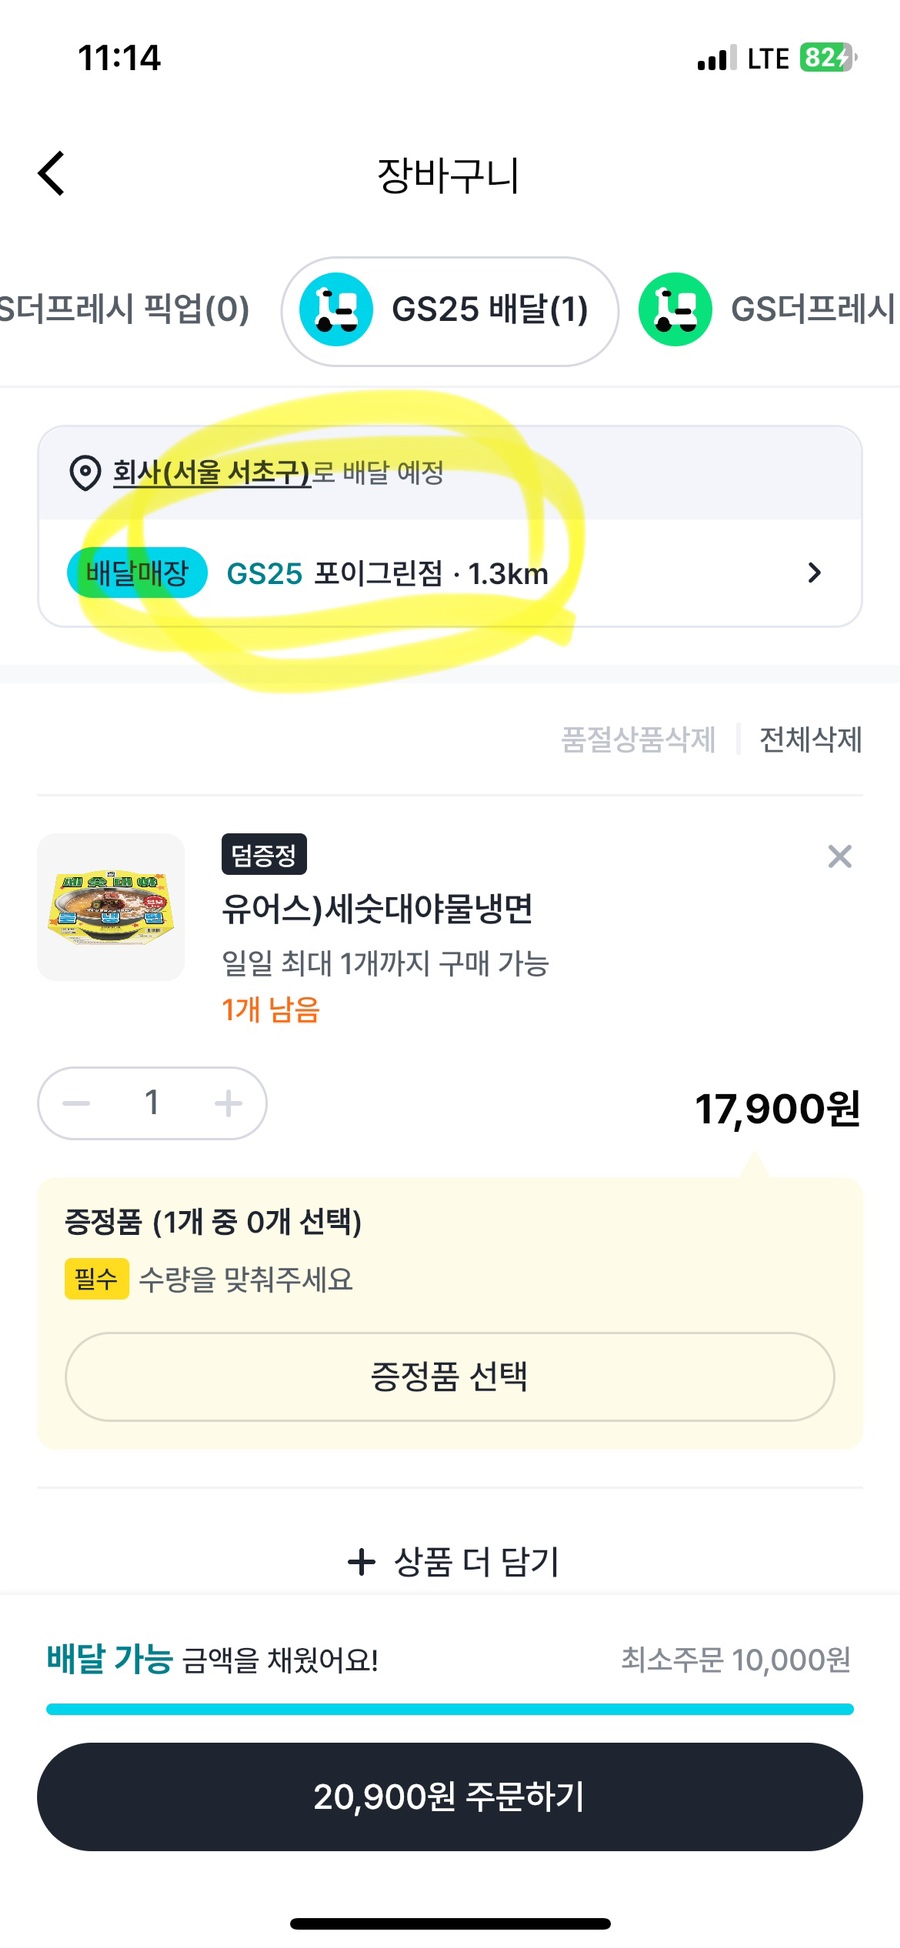Tap the plus icon beside 상품 더 담기
Viewport: 900px width, 1948px height.
361,1561
